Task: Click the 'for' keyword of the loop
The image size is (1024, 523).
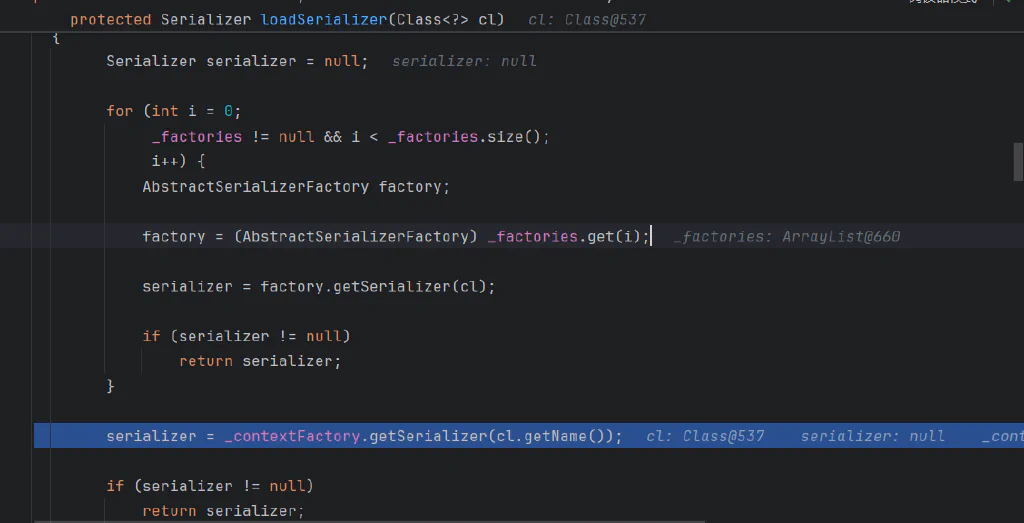Action: click(120, 112)
